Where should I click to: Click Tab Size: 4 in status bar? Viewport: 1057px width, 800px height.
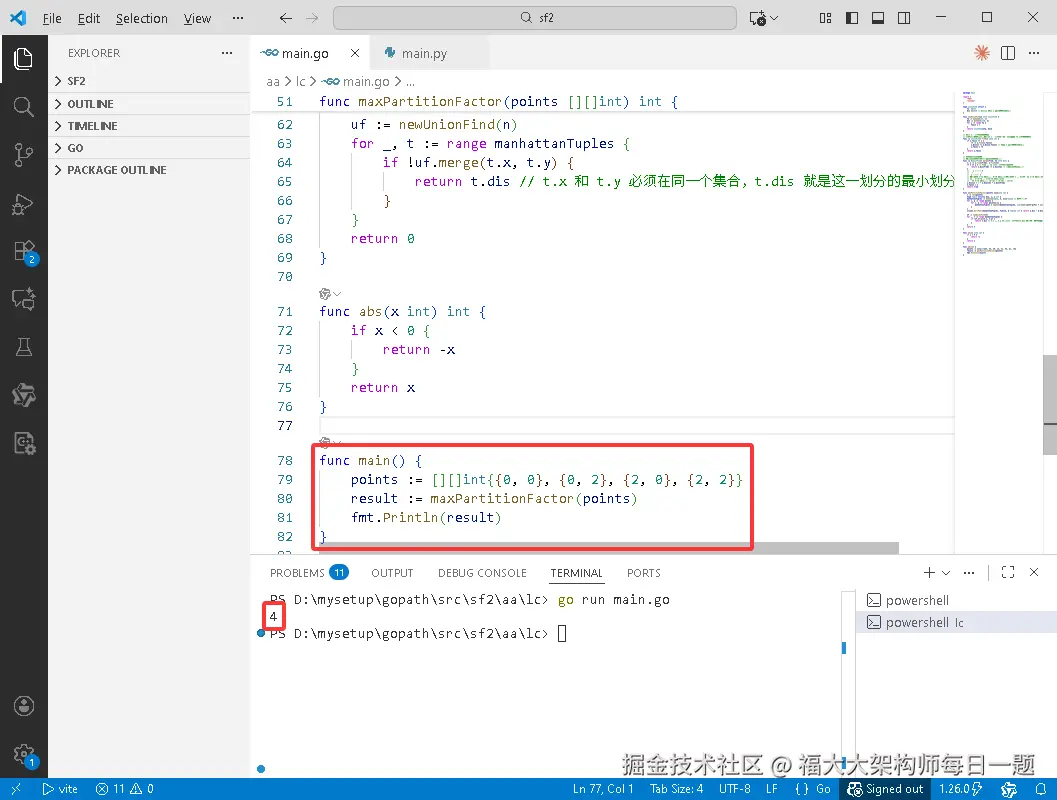[676, 789]
